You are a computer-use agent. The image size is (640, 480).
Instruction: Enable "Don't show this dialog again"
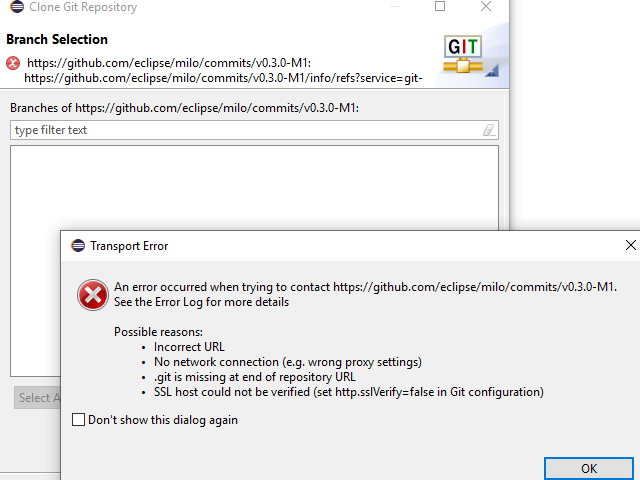79,420
